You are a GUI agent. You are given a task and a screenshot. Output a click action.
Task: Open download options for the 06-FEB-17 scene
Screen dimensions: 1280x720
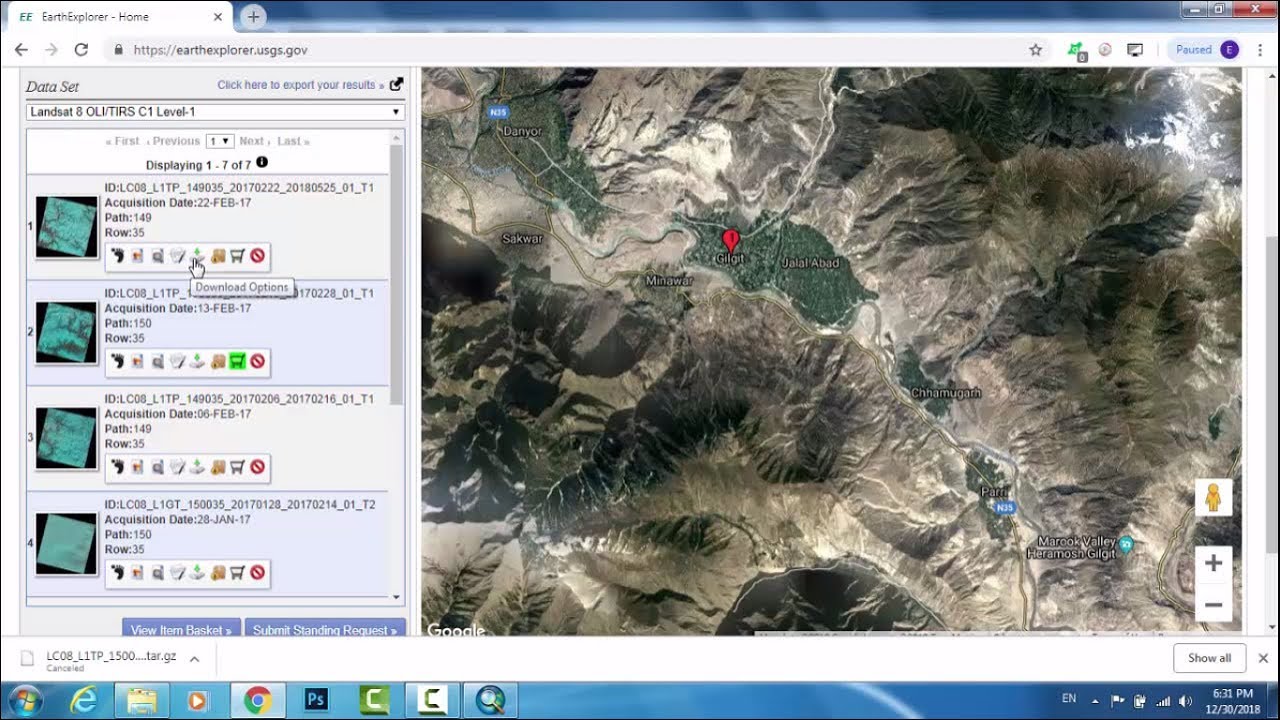pyautogui.click(x=198, y=467)
